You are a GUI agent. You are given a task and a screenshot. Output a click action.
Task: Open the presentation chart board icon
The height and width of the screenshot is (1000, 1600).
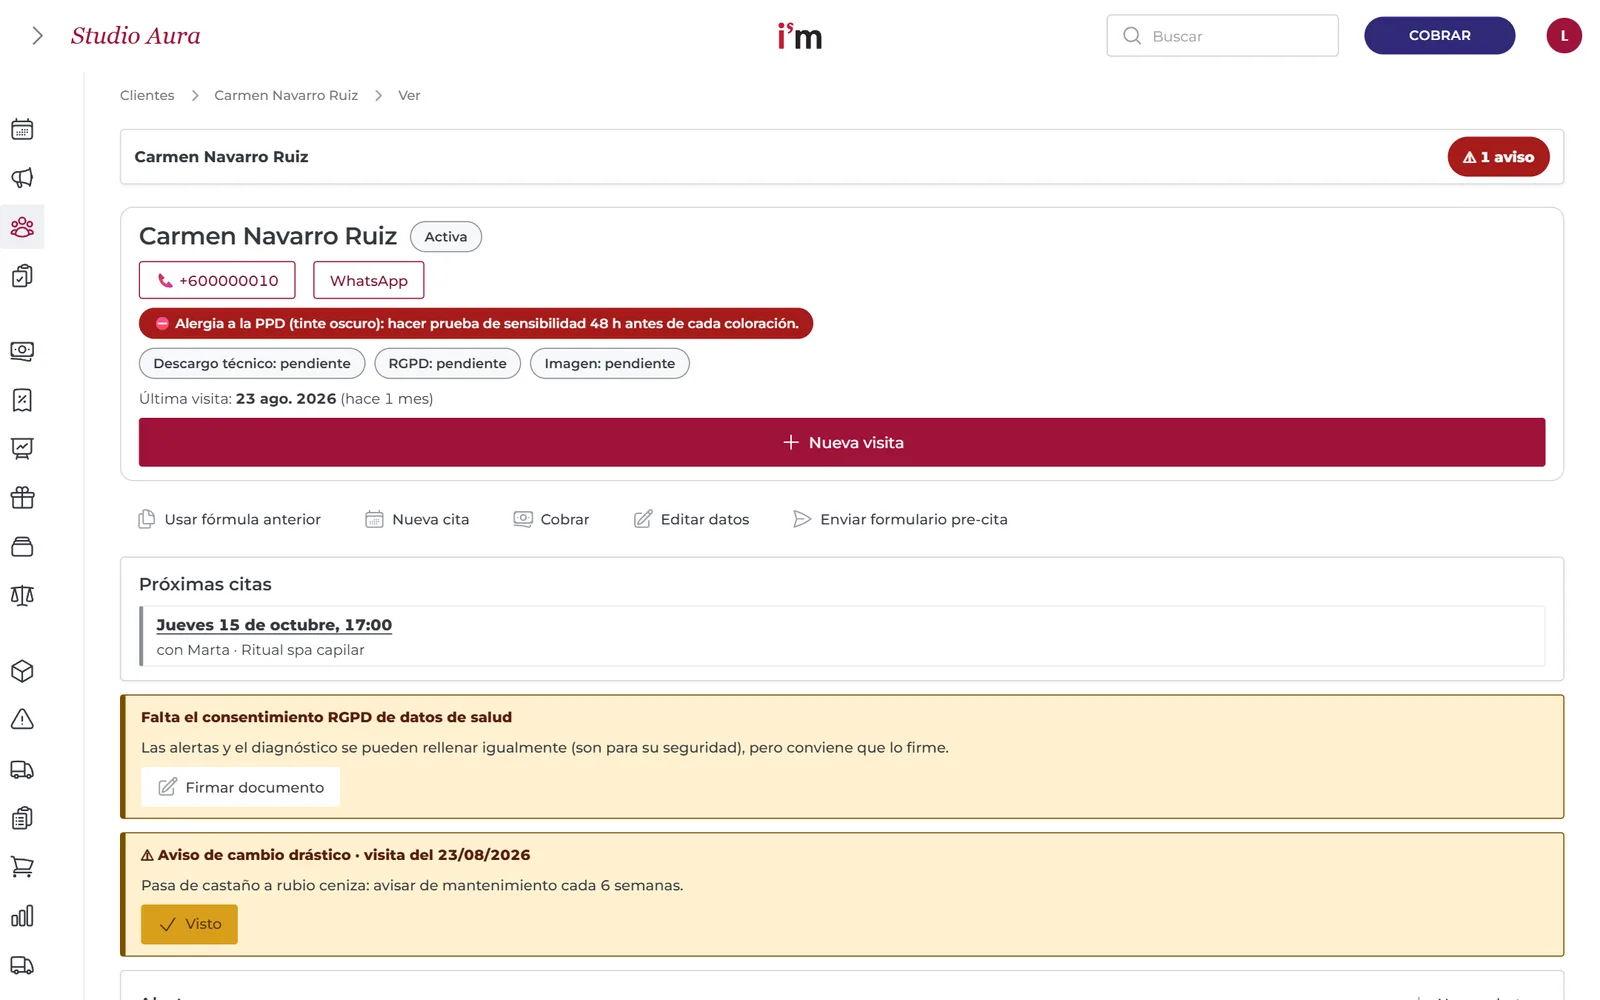point(22,448)
